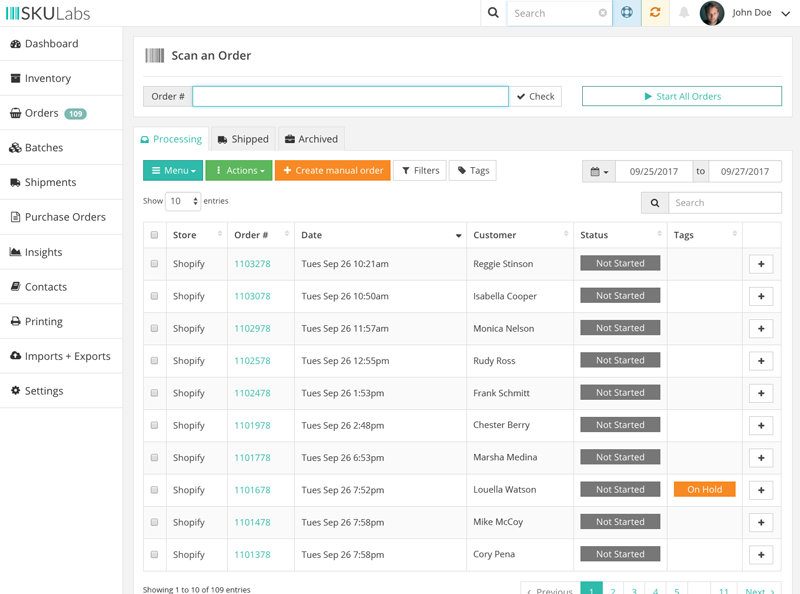Image resolution: width=800 pixels, height=594 pixels.
Task: Open Dashboard in the sidebar
Action: 61,44
